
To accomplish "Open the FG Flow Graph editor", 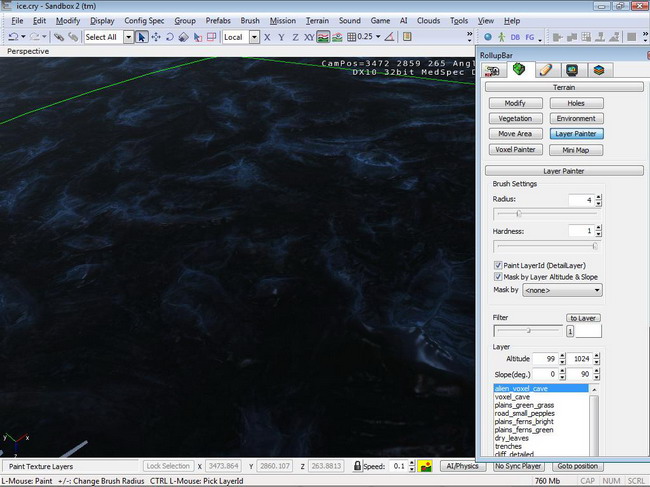I will pyautogui.click(x=530, y=37).
